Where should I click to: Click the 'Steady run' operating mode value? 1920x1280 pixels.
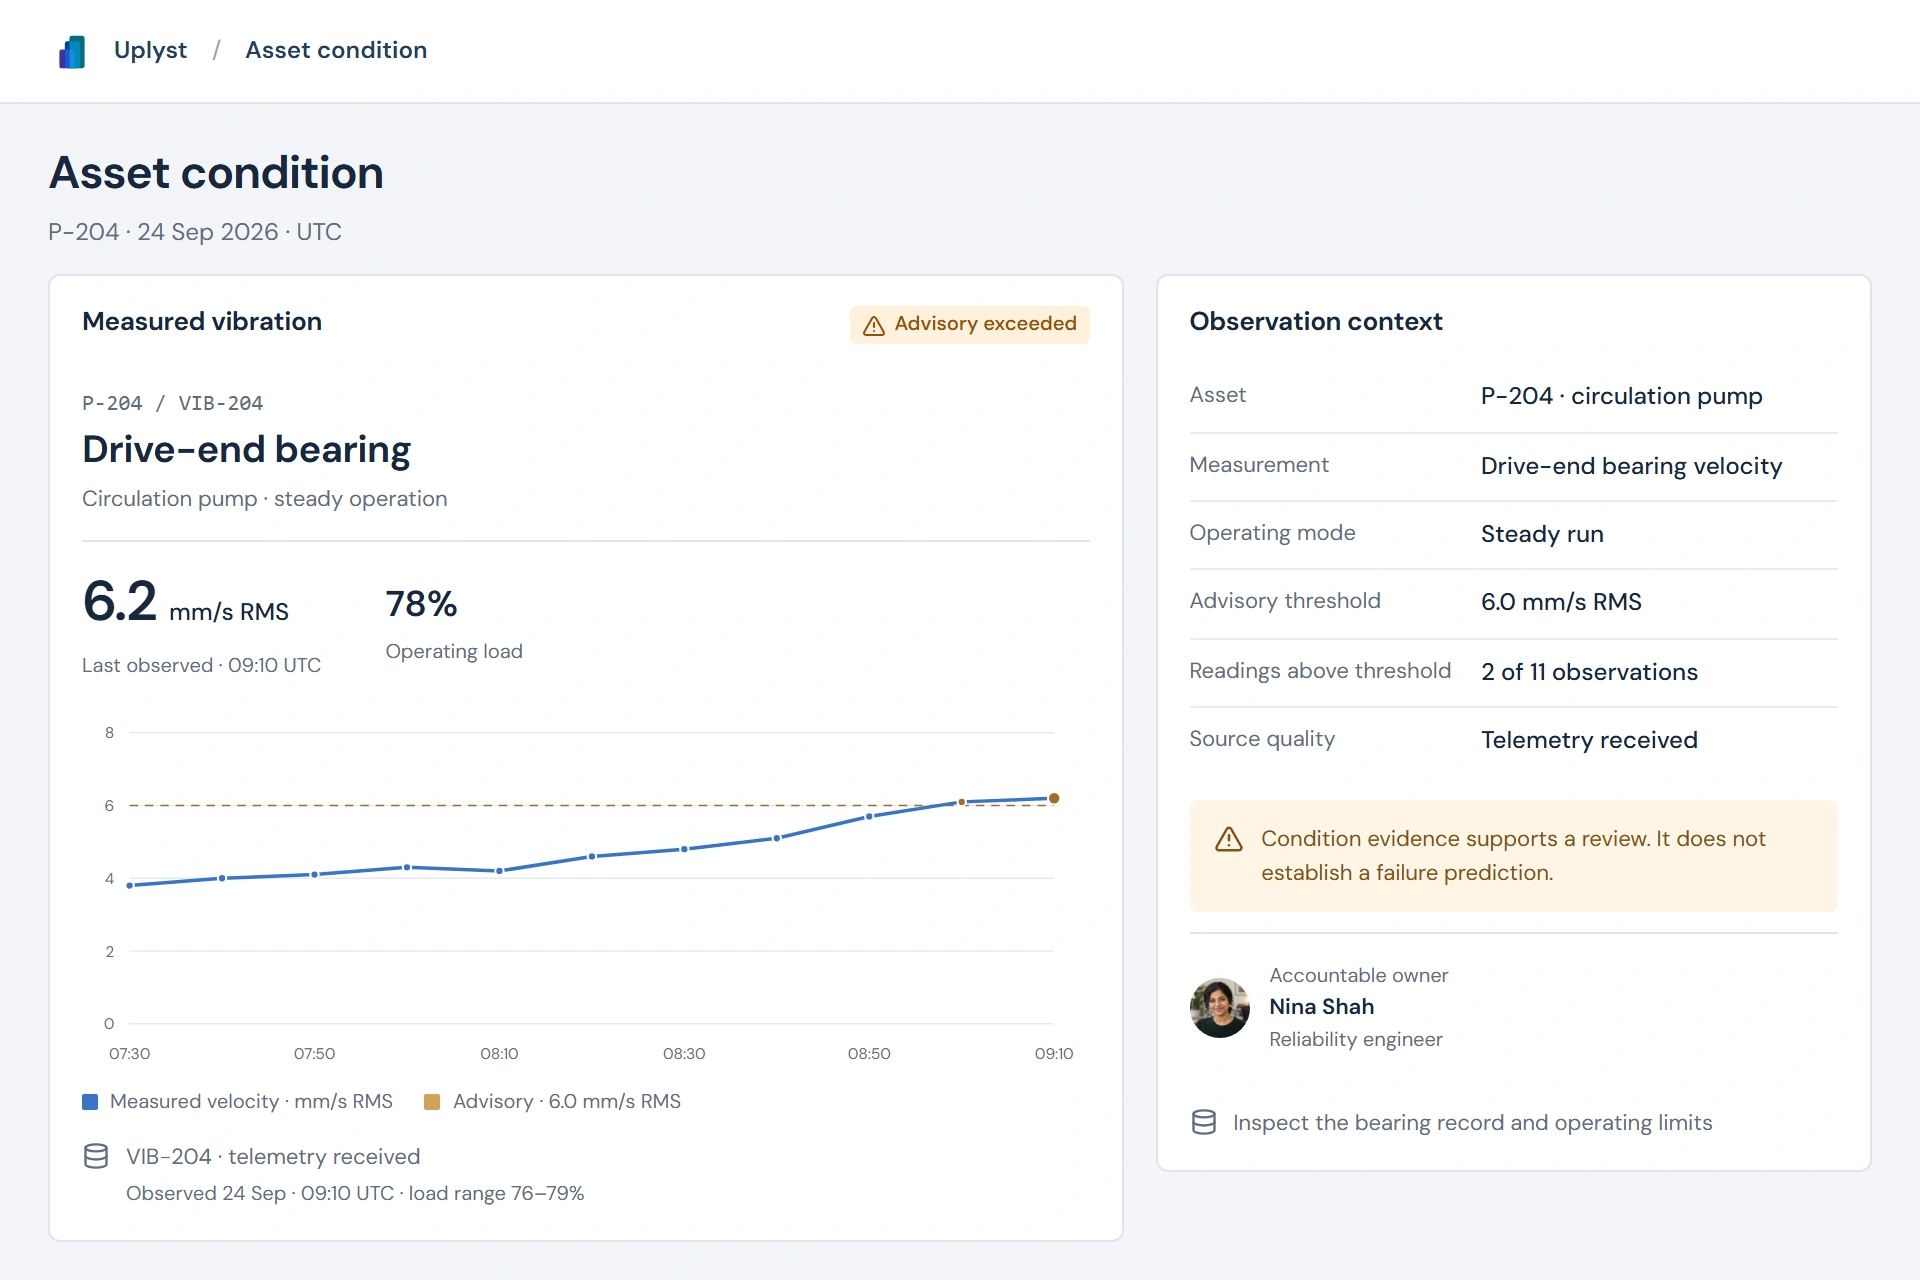pos(1542,534)
